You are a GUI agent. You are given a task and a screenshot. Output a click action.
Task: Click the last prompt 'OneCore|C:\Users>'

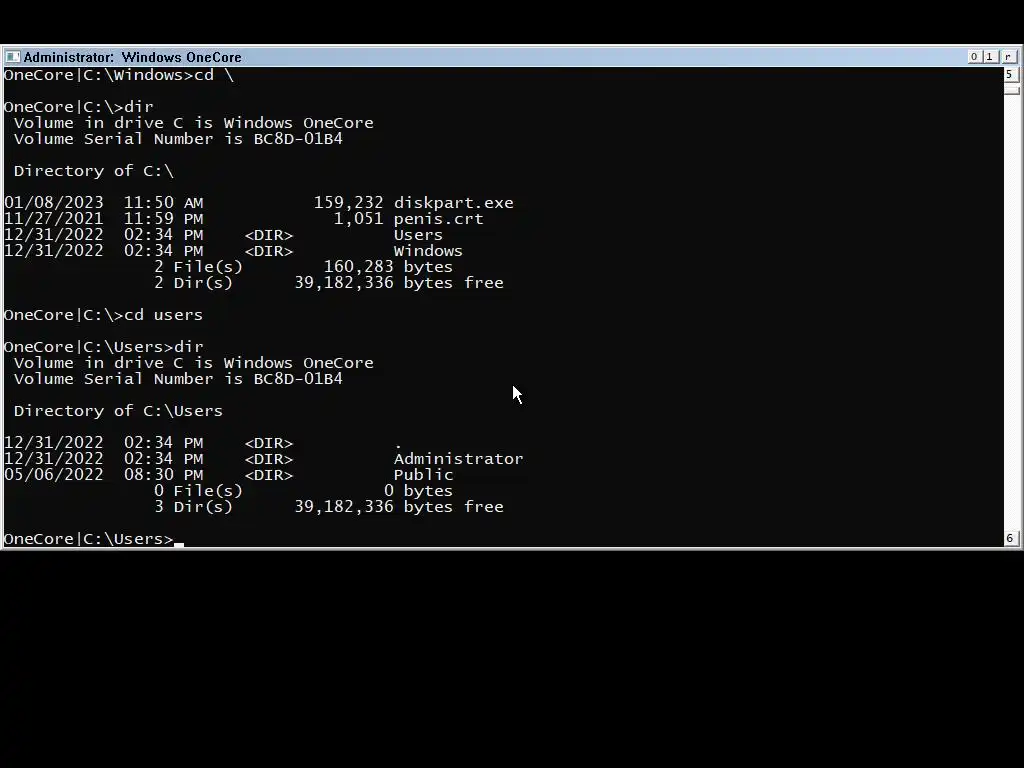(88, 539)
